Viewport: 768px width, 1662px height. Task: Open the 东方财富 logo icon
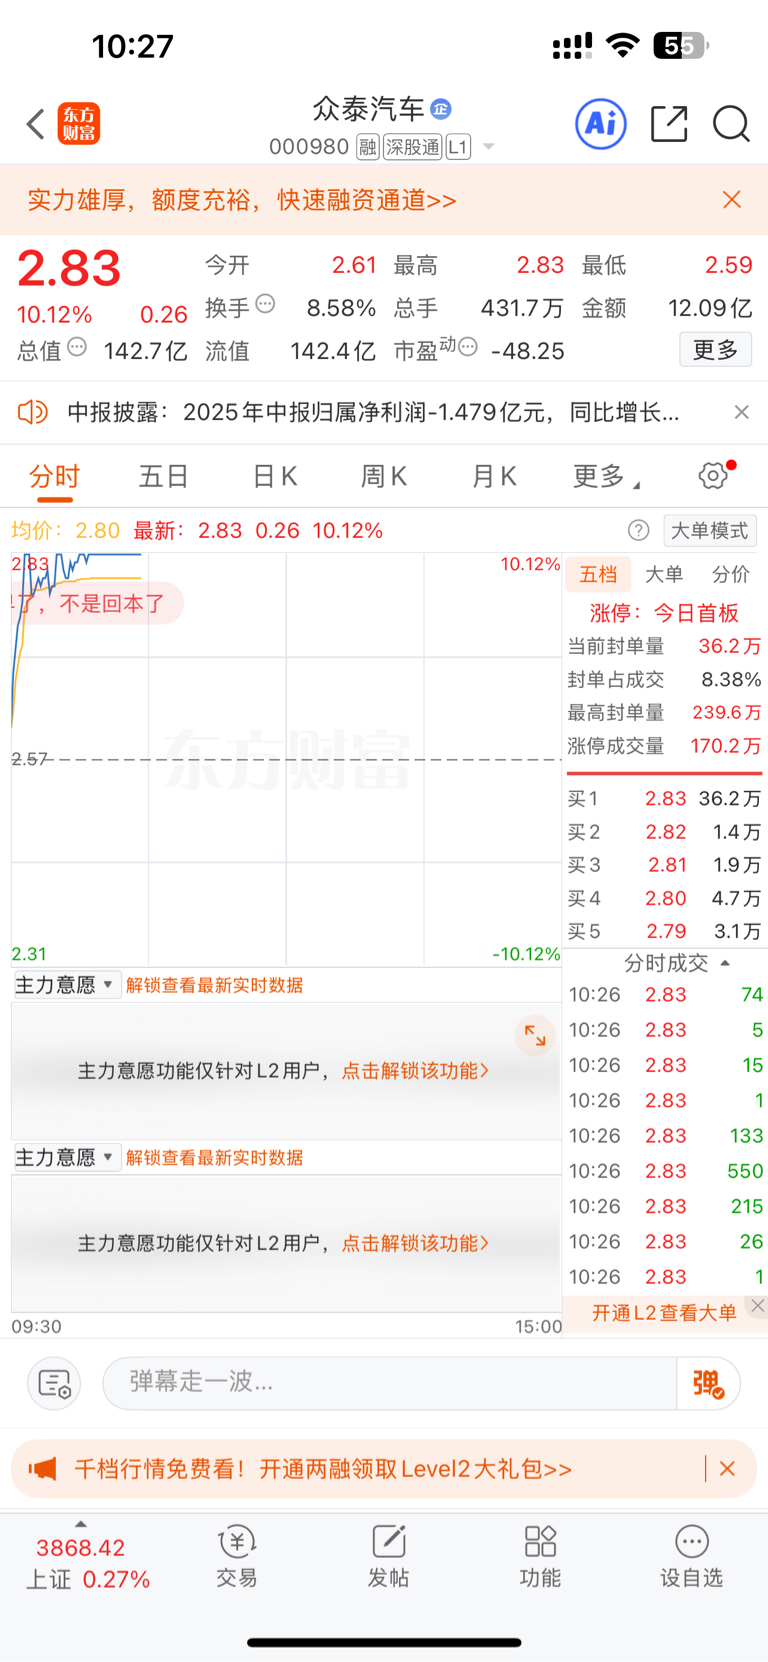(x=78, y=124)
